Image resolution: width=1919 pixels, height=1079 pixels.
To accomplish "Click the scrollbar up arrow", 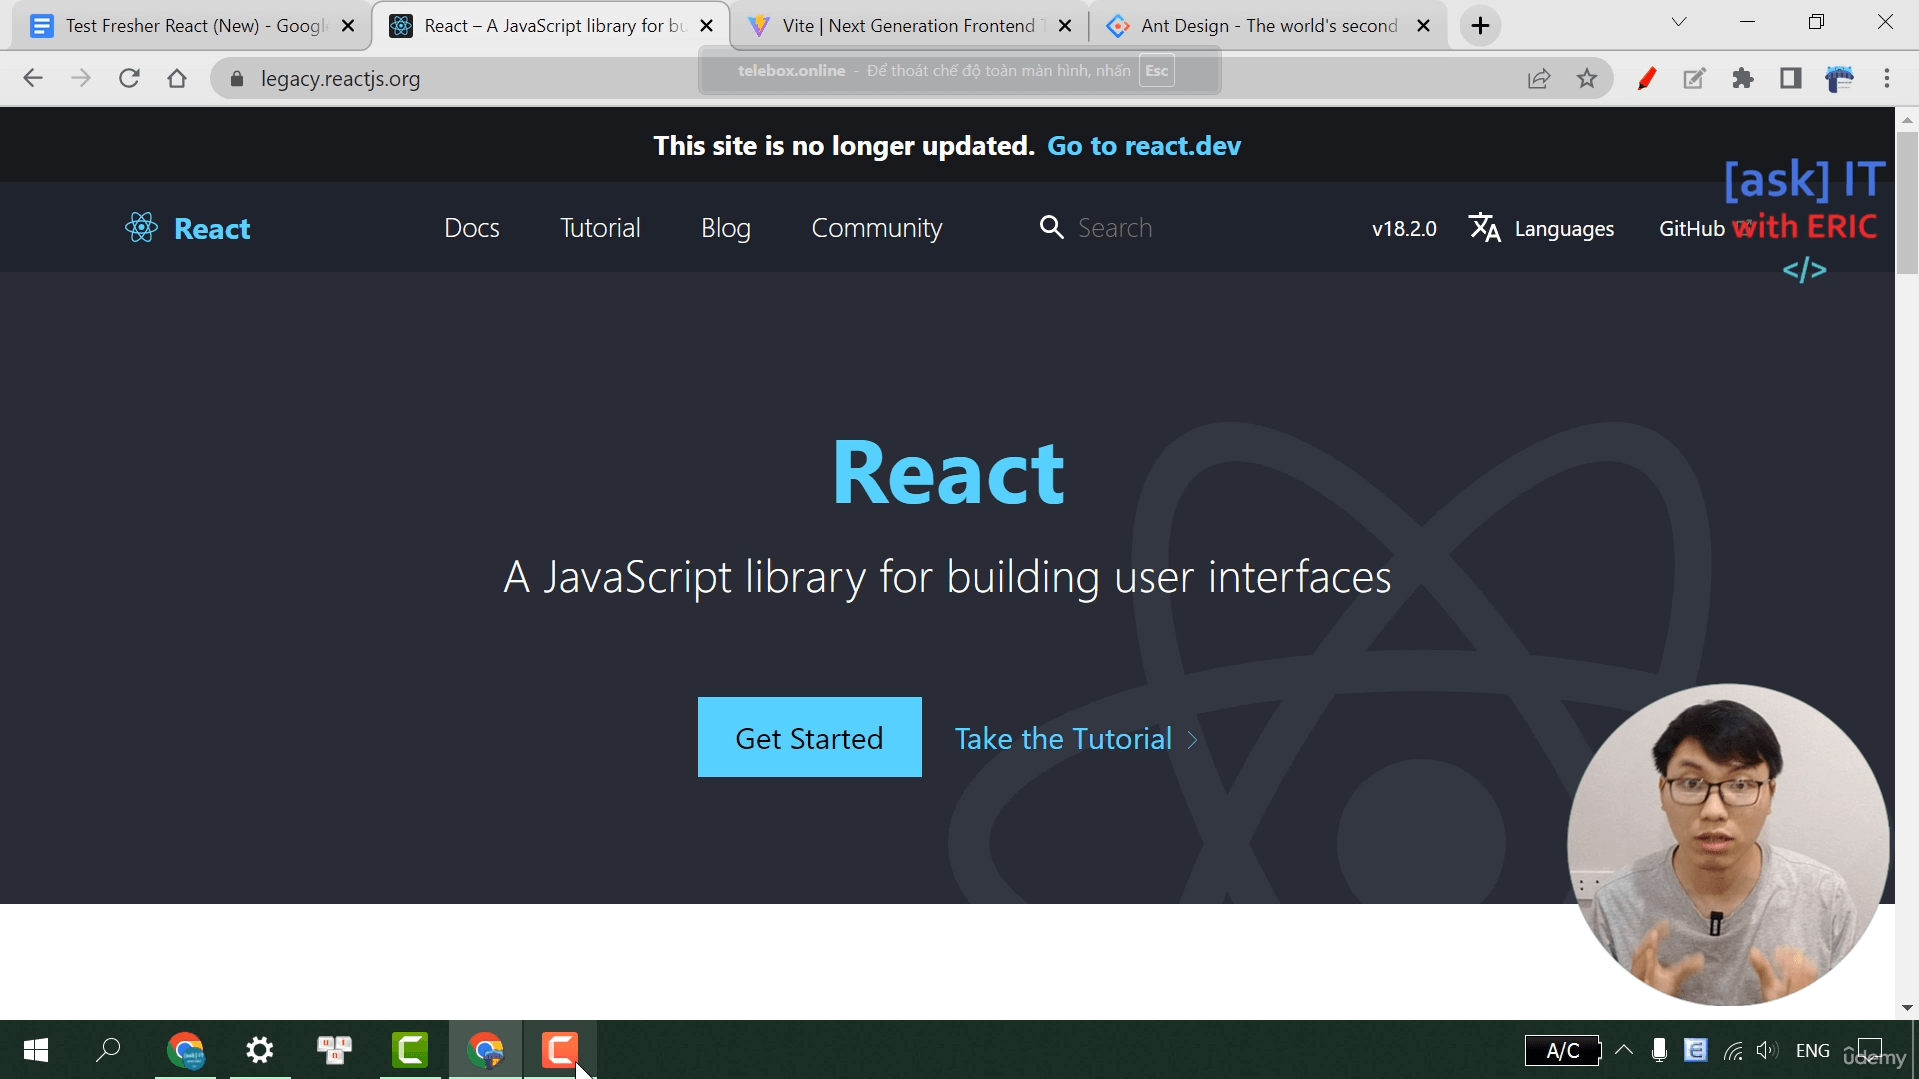I will click(1907, 119).
